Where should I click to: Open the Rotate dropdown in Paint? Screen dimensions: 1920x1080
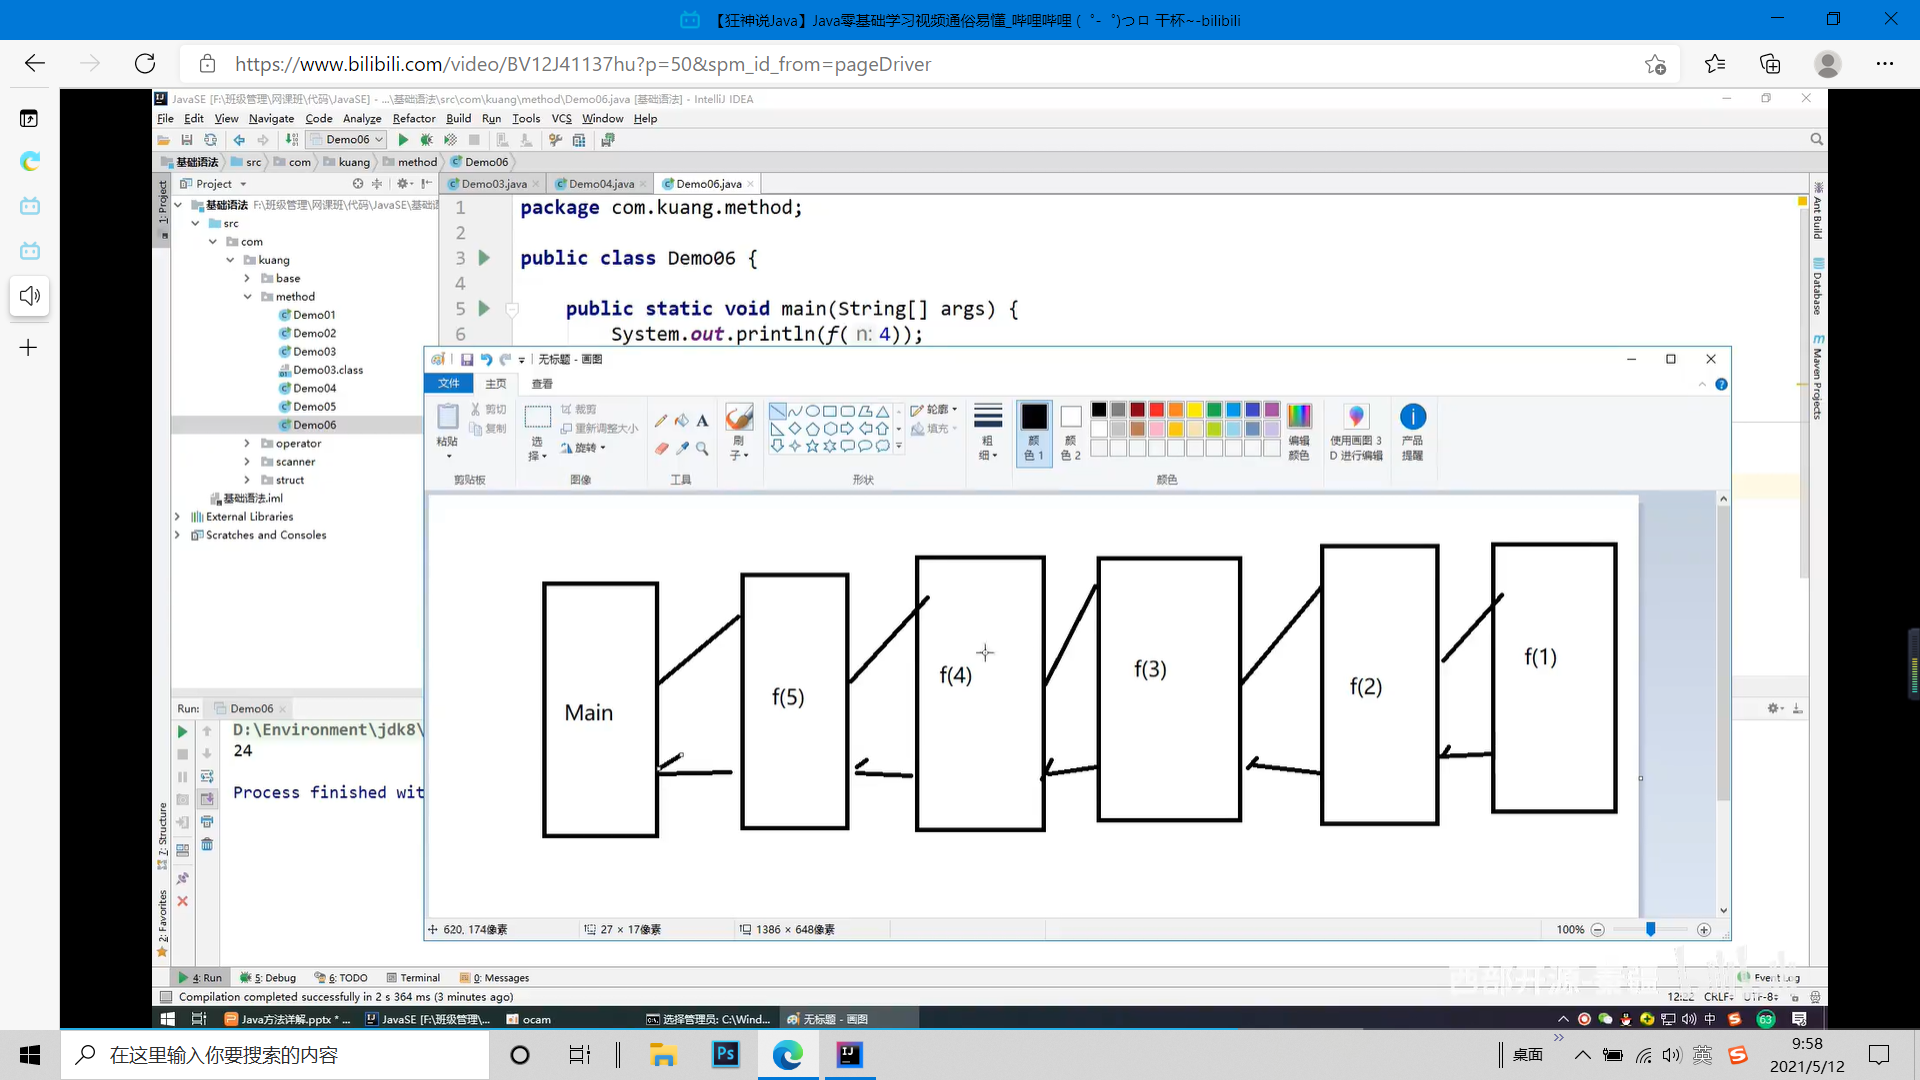(x=584, y=448)
